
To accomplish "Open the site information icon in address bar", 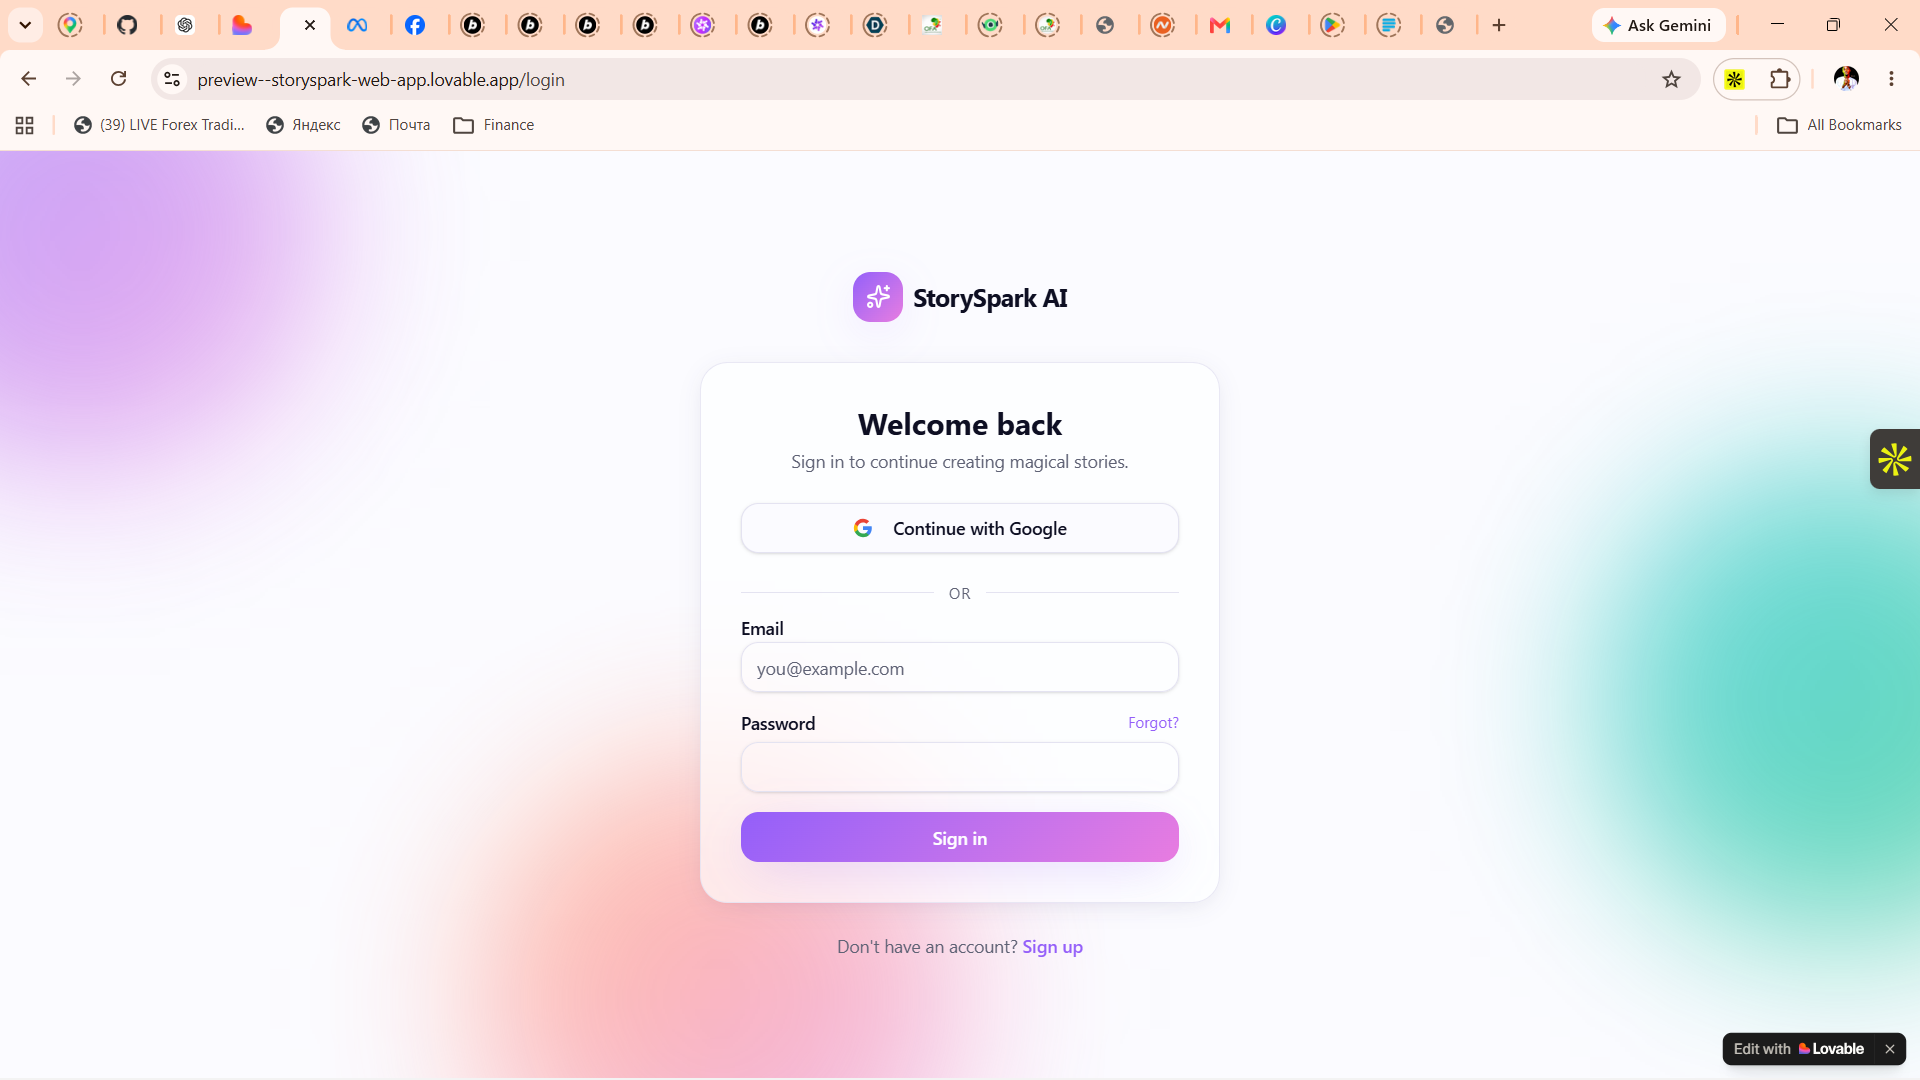I will click(x=172, y=79).
